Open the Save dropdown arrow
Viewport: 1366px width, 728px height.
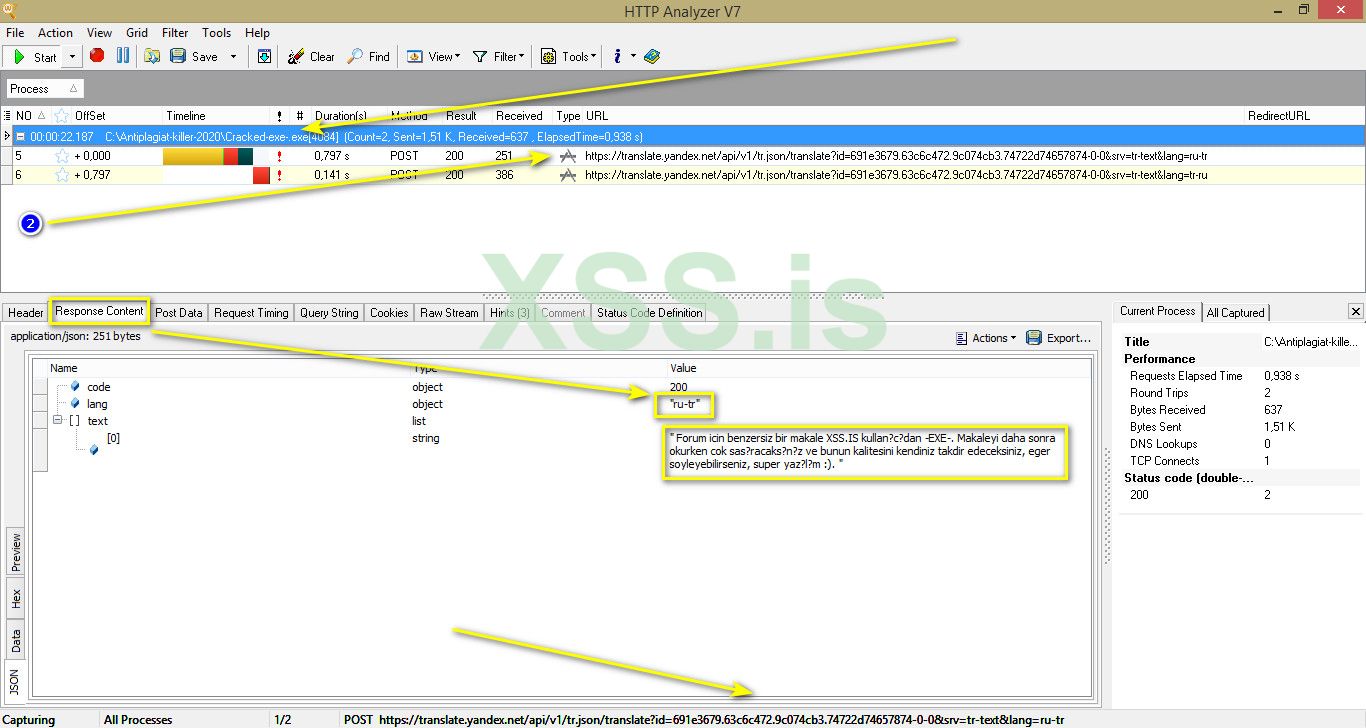pos(234,57)
